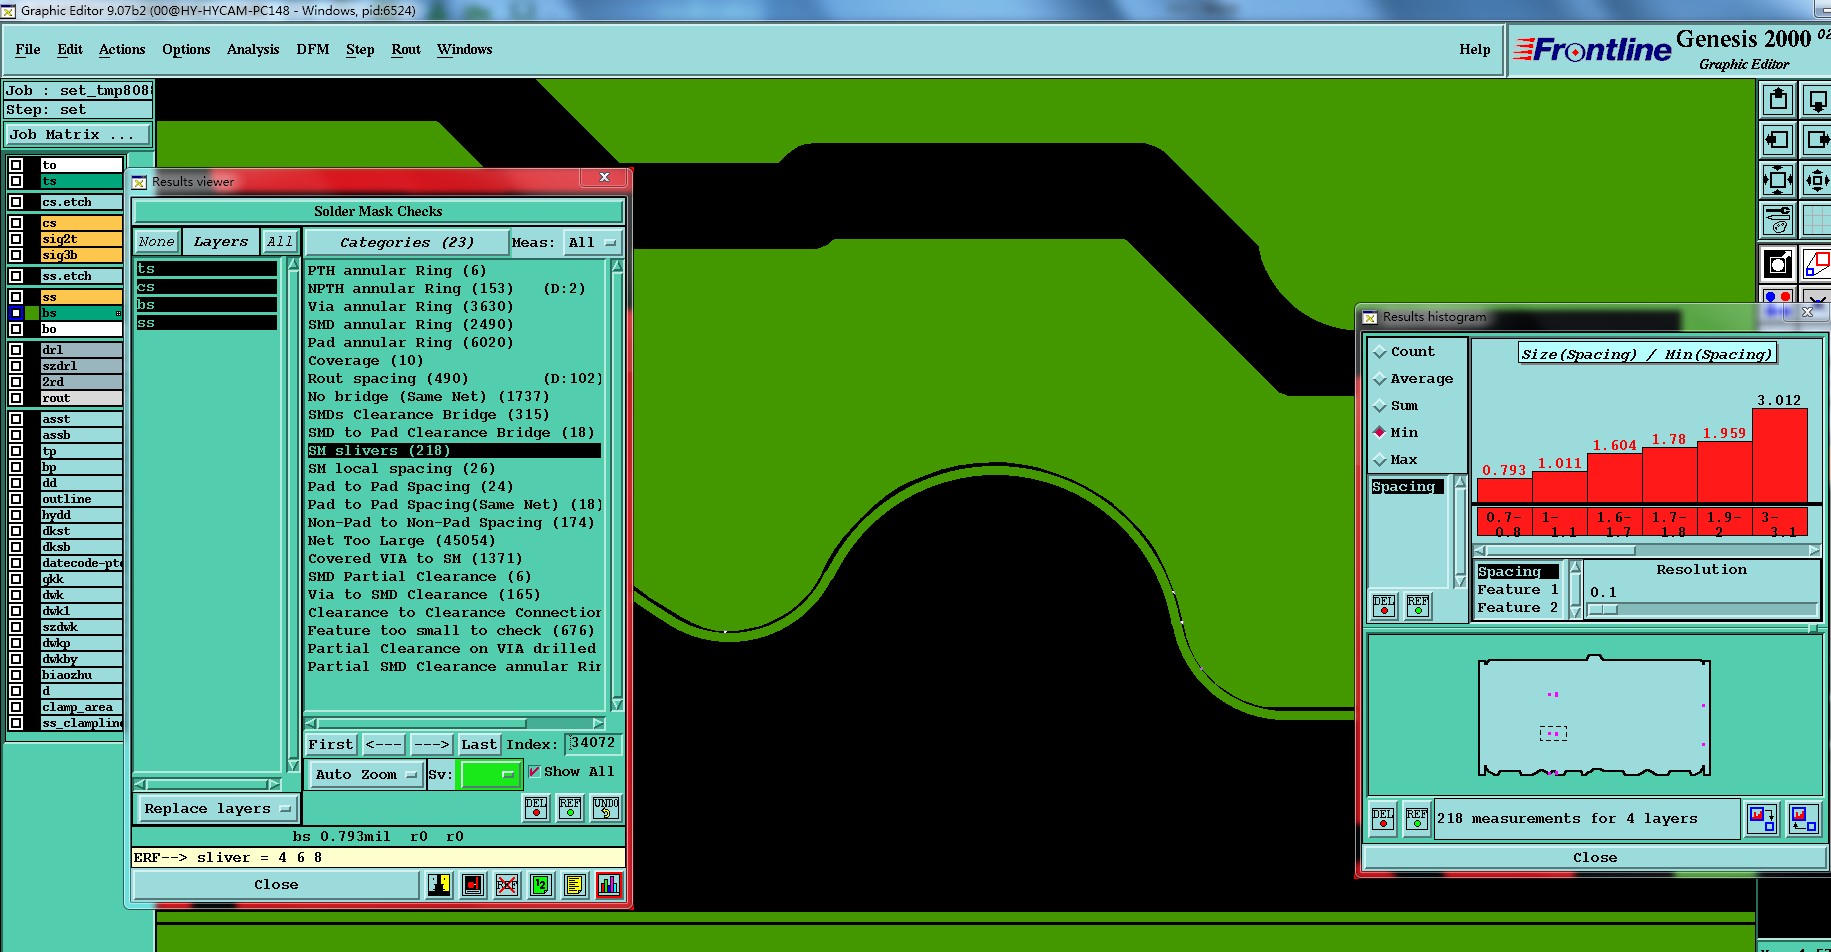
Task: Open the File menu
Action: point(28,49)
